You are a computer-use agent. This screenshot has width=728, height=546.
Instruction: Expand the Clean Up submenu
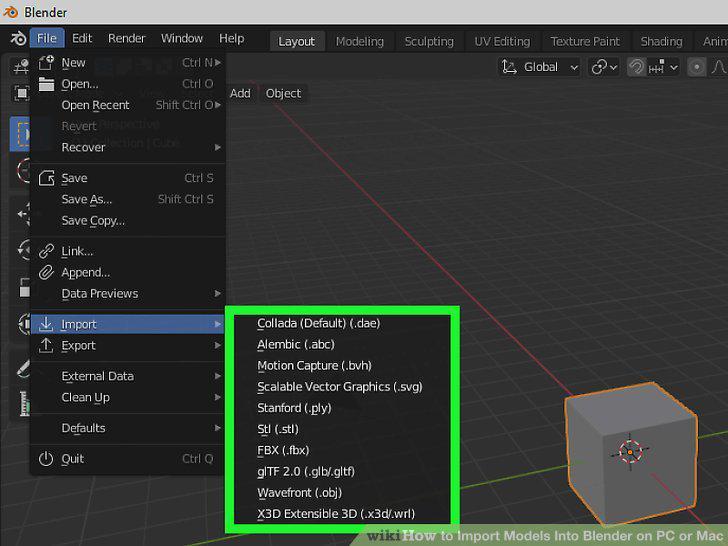(x=128, y=398)
